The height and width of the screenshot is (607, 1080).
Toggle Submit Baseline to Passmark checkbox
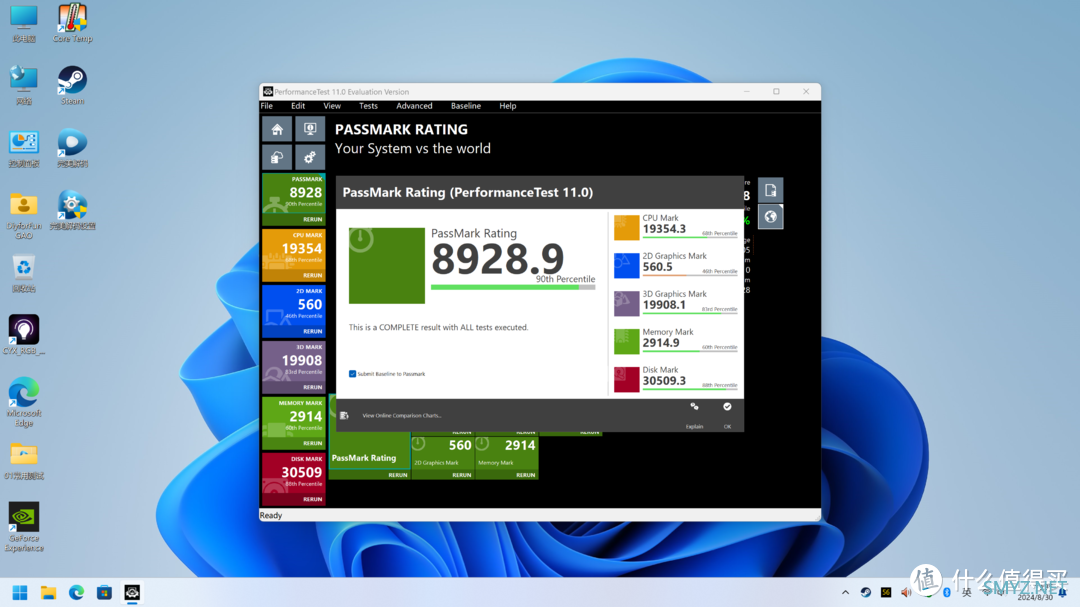tap(353, 373)
